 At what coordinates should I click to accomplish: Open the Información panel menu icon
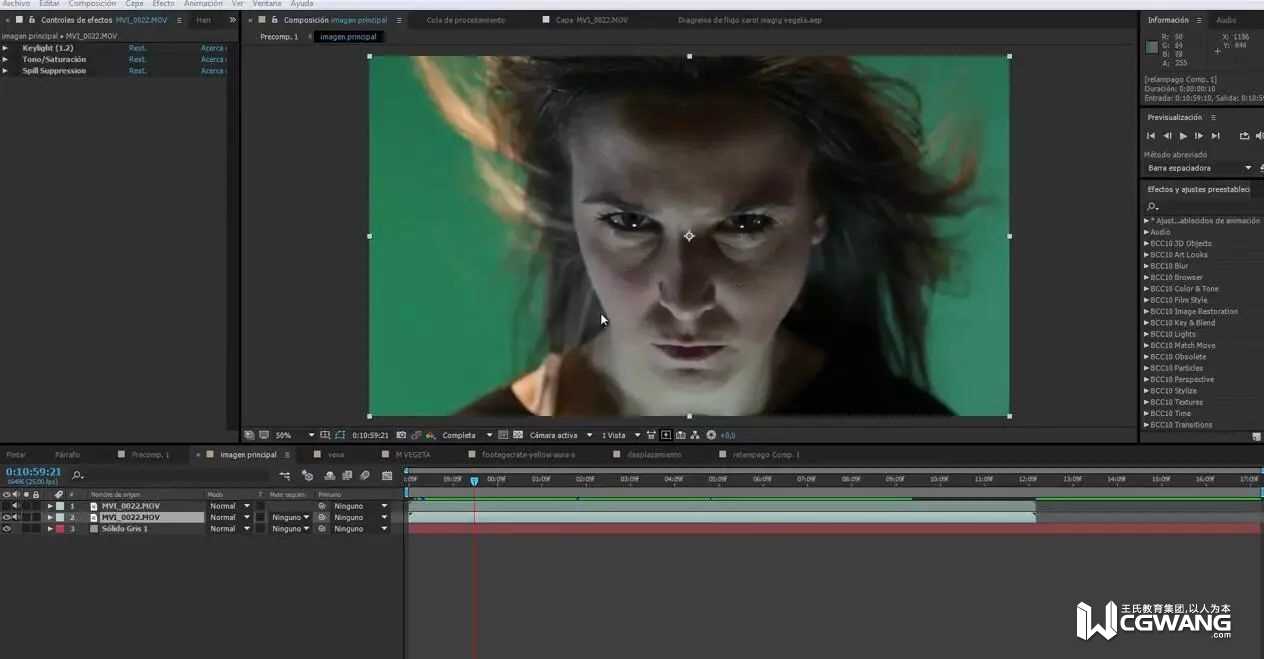click(x=1198, y=20)
